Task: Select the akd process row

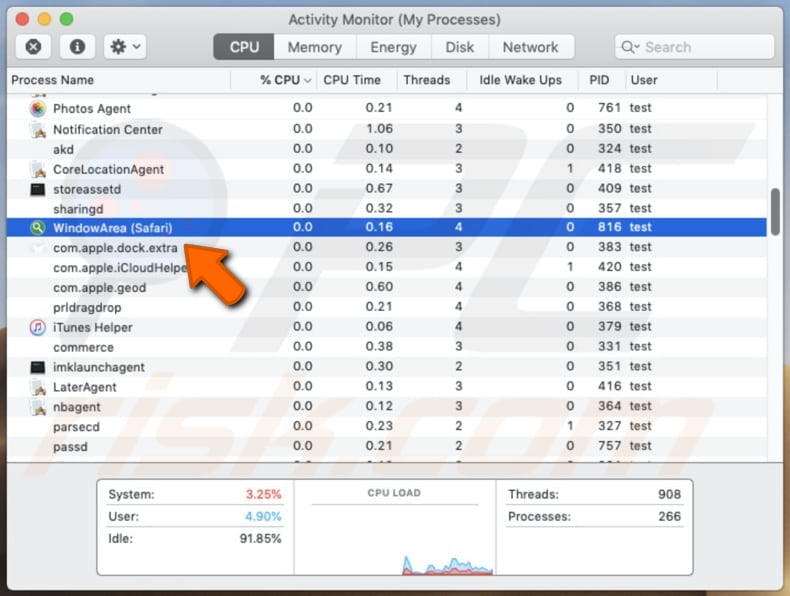Action: point(386,149)
